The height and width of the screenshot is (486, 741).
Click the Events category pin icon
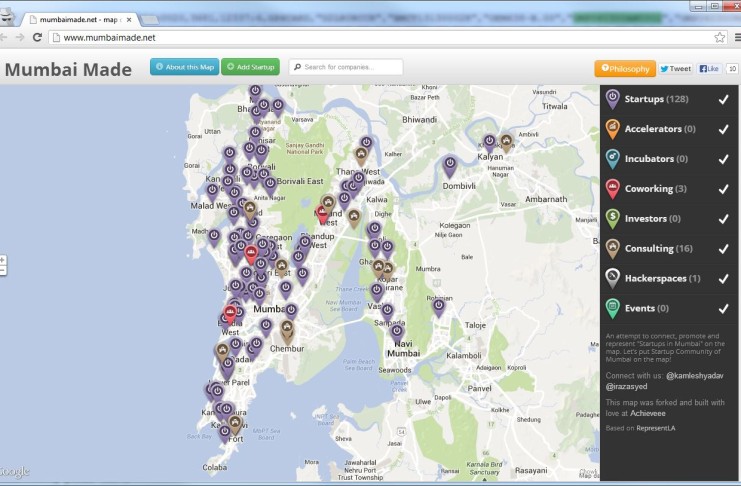pos(612,308)
